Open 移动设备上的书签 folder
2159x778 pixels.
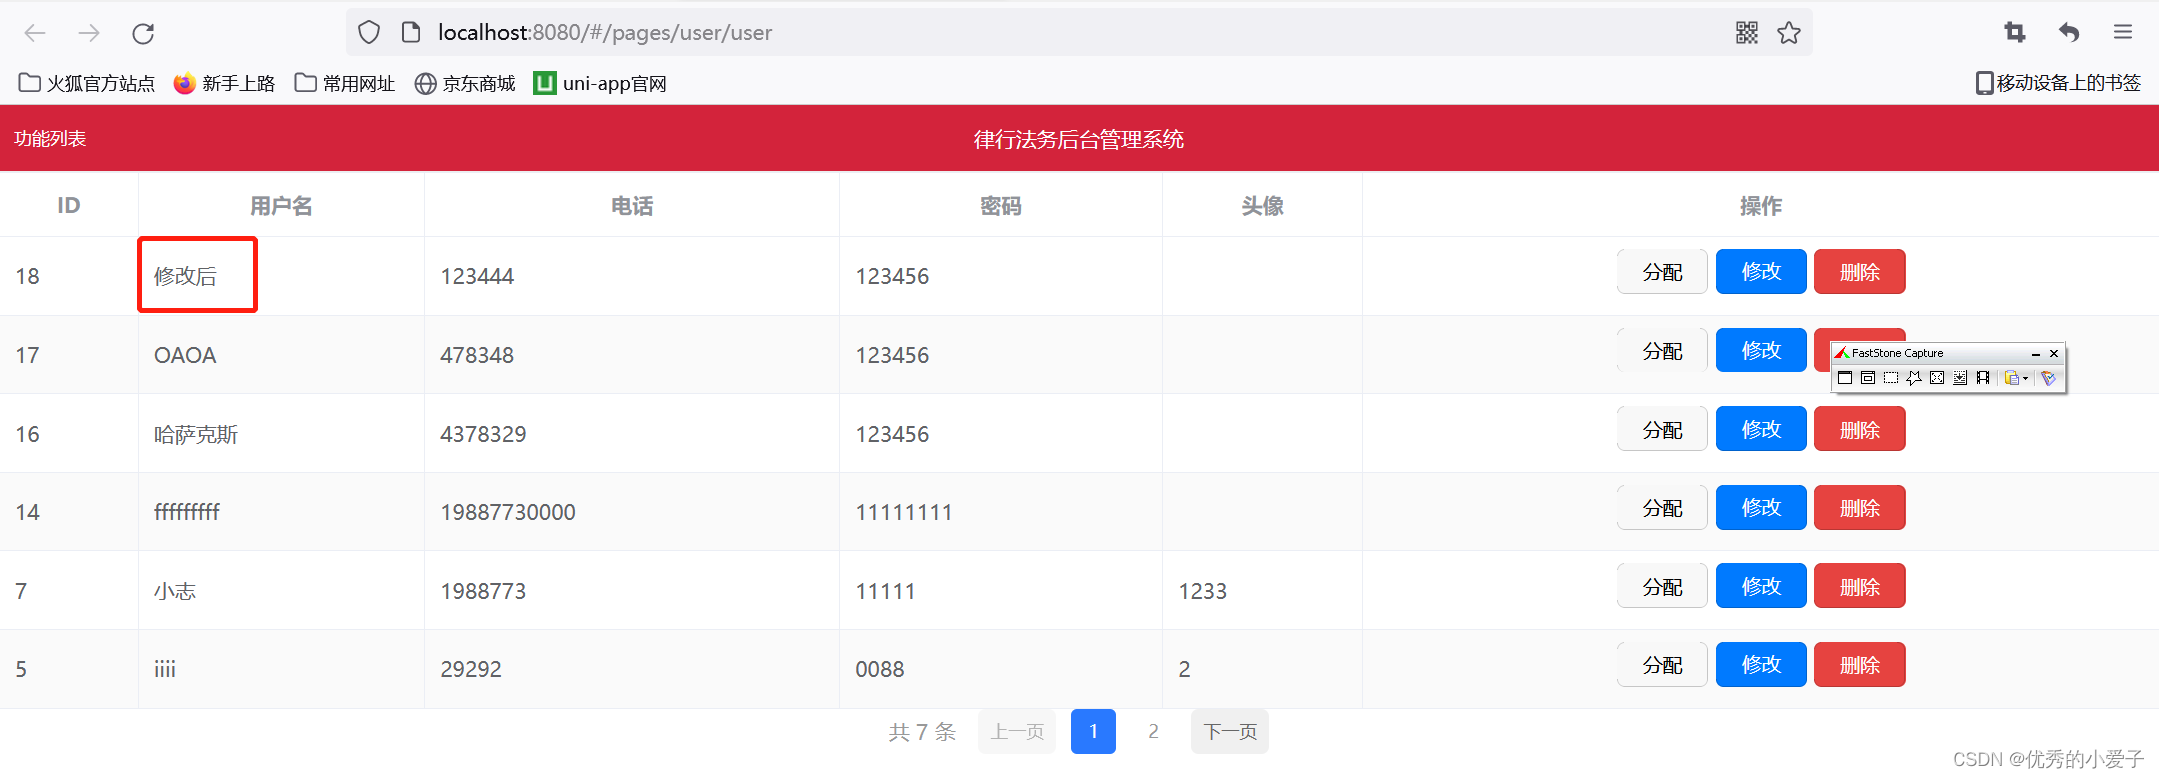pos(2058,83)
